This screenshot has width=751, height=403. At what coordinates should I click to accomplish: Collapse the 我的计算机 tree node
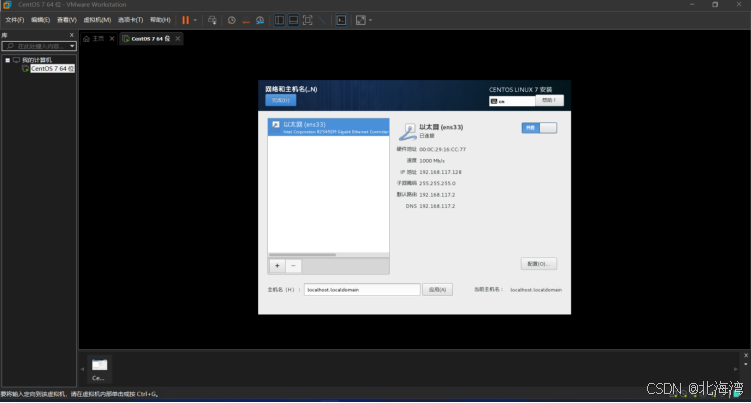8,60
